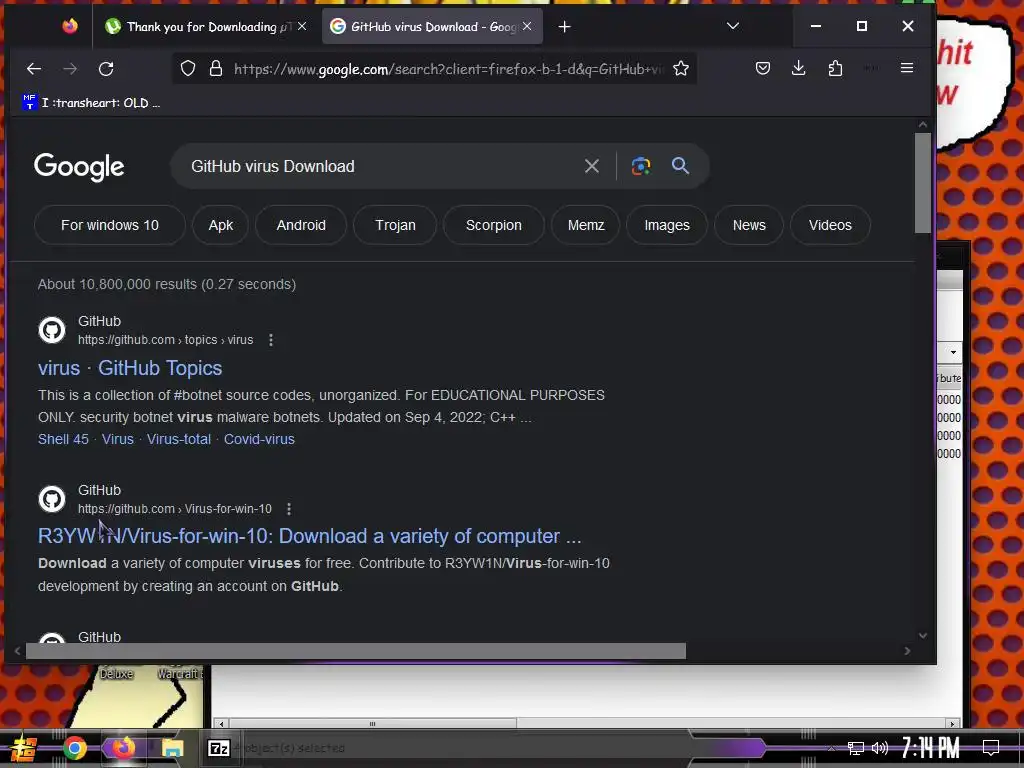Screen dimensions: 1024x768
Task: View site padlock security info
Action: click(216, 69)
